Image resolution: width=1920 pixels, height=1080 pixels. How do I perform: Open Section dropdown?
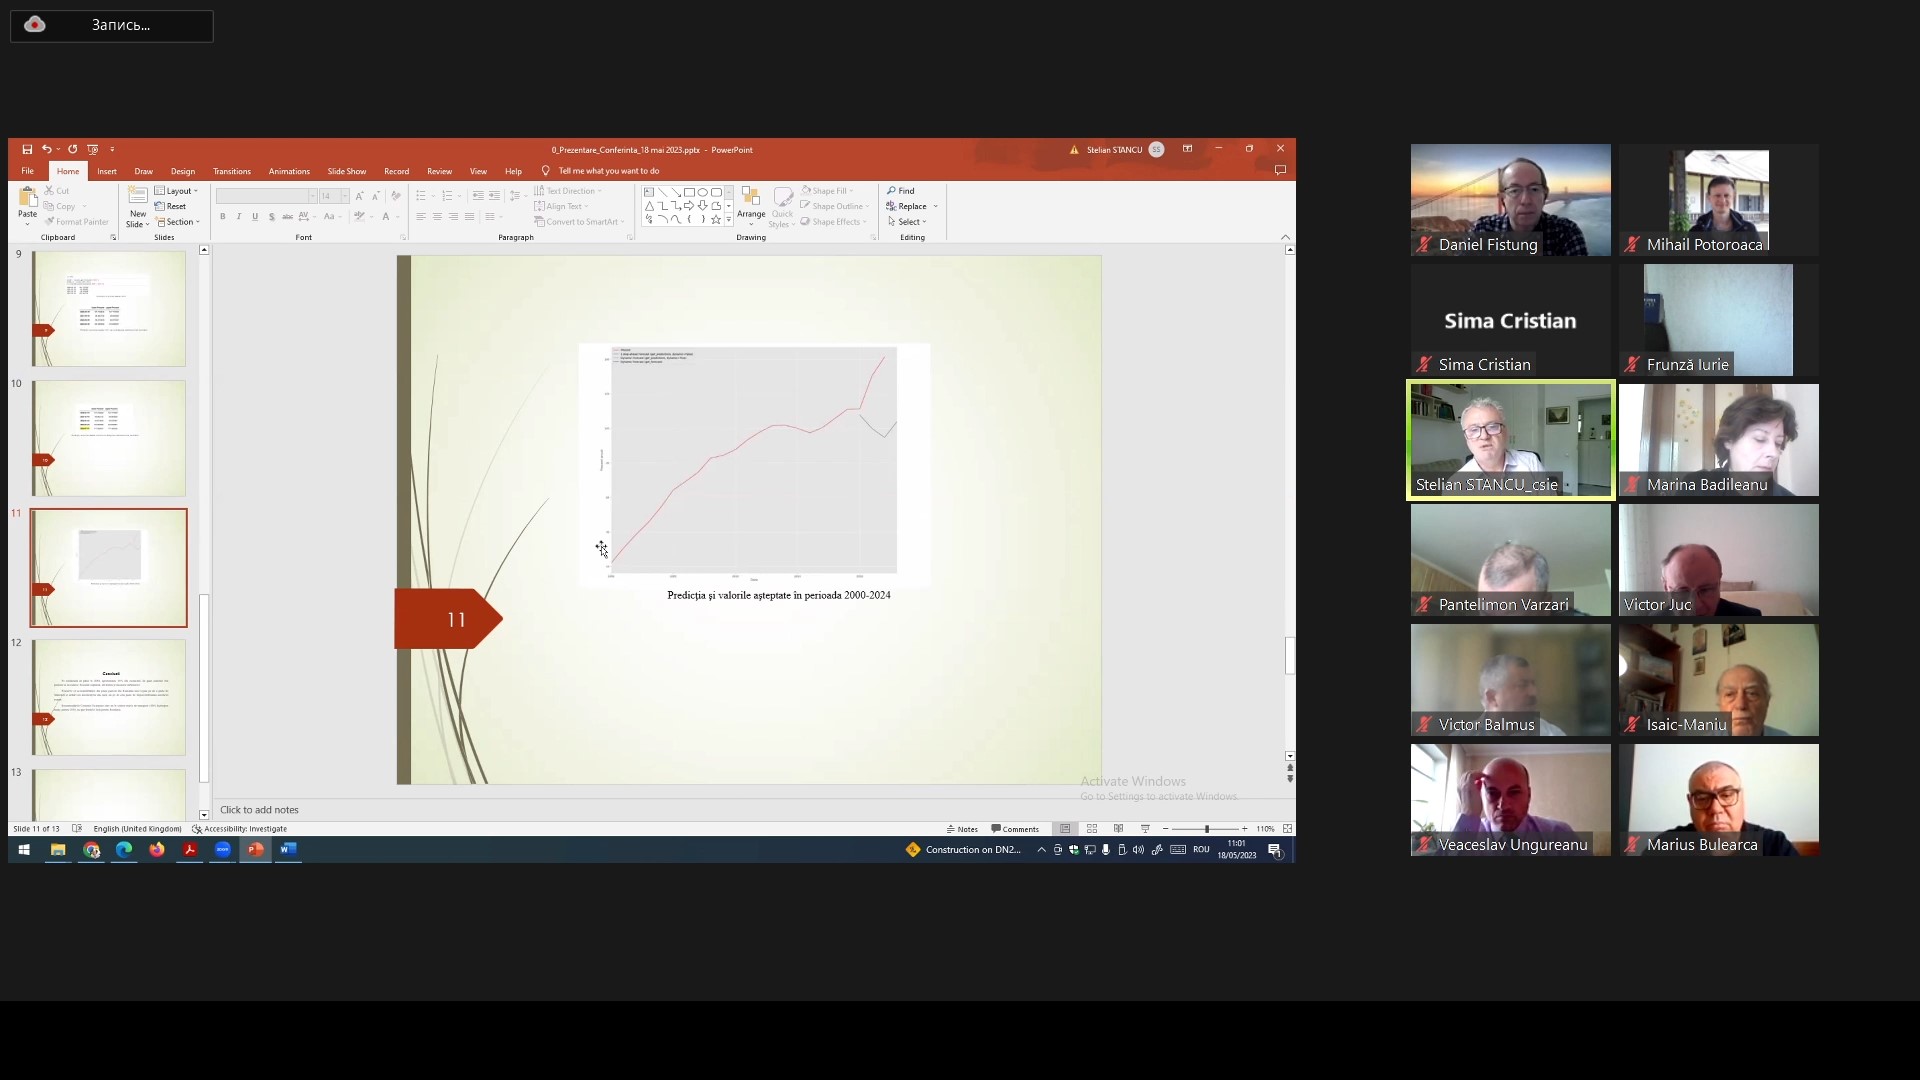pos(178,222)
